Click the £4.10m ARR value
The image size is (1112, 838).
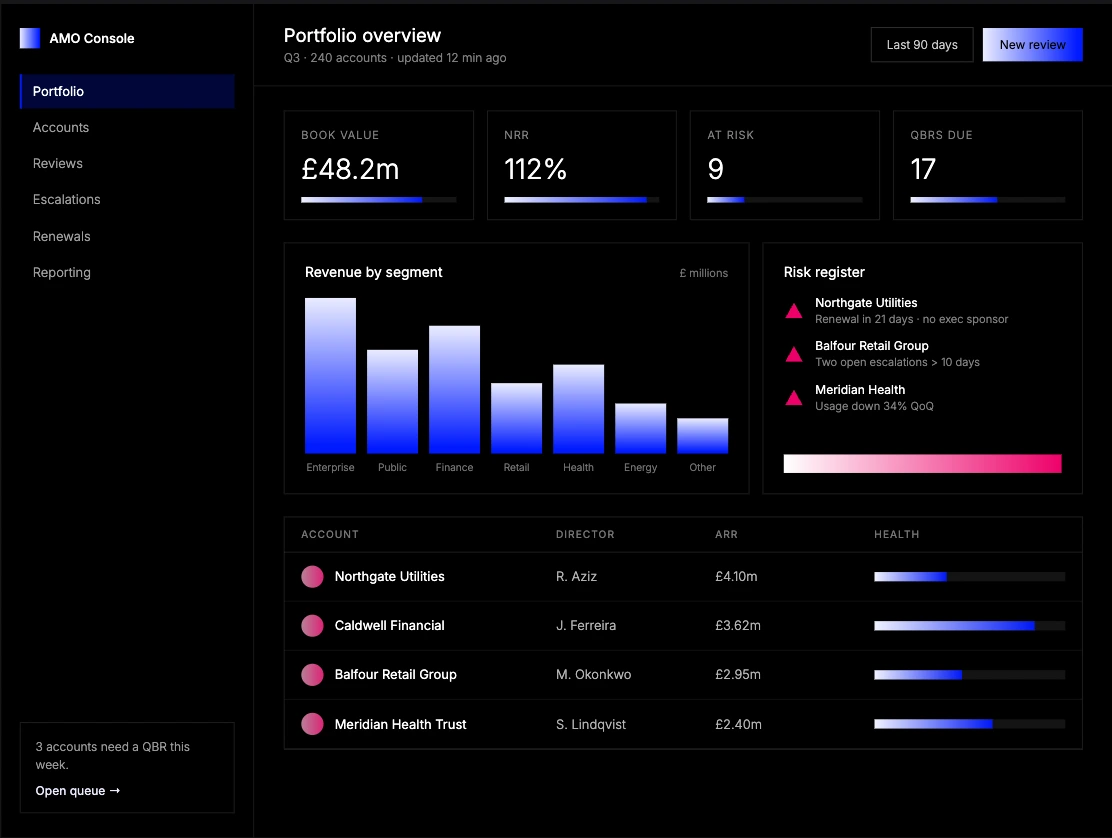click(x=736, y=576)
